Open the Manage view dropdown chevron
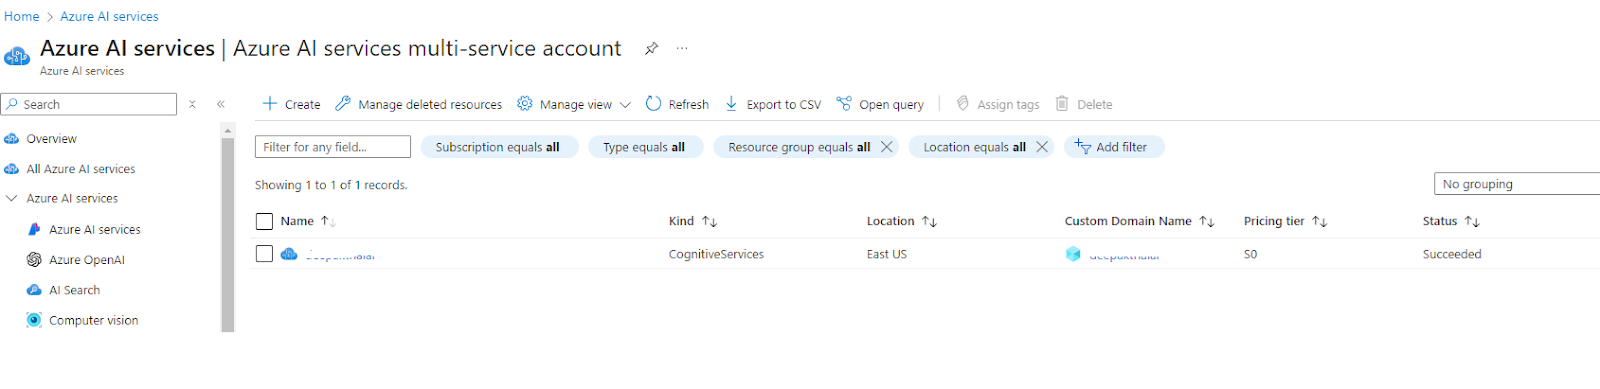Viewport: 1600px width, 389px height. pyautogui.click(x=625, y=104)
